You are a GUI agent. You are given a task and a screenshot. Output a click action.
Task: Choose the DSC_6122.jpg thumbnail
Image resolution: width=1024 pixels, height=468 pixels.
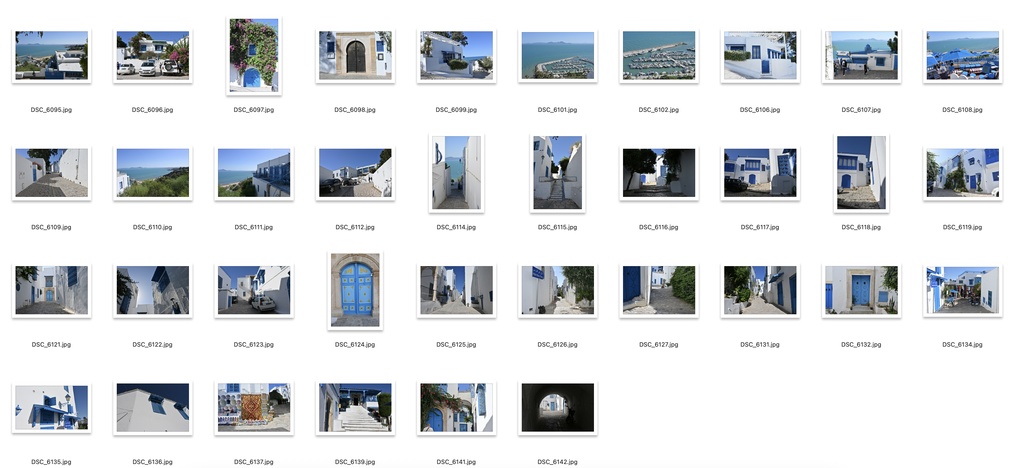153,290
